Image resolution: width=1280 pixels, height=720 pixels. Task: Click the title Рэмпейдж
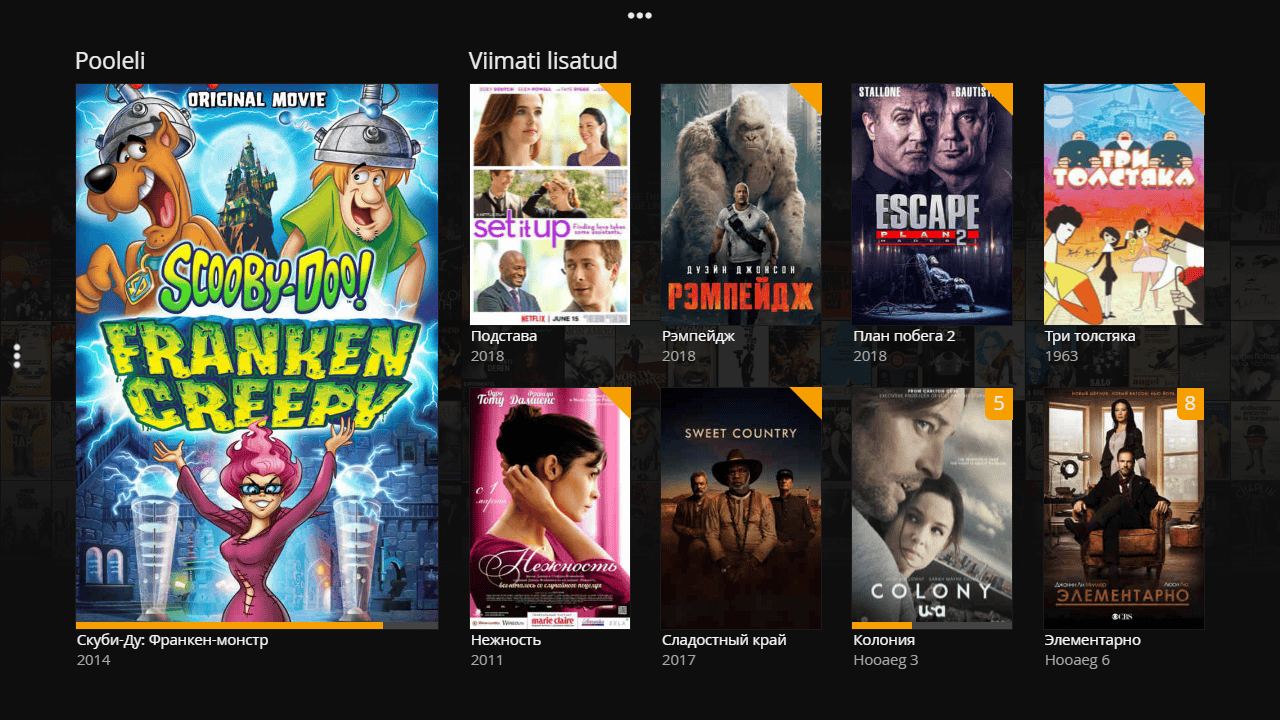point(698,336)
